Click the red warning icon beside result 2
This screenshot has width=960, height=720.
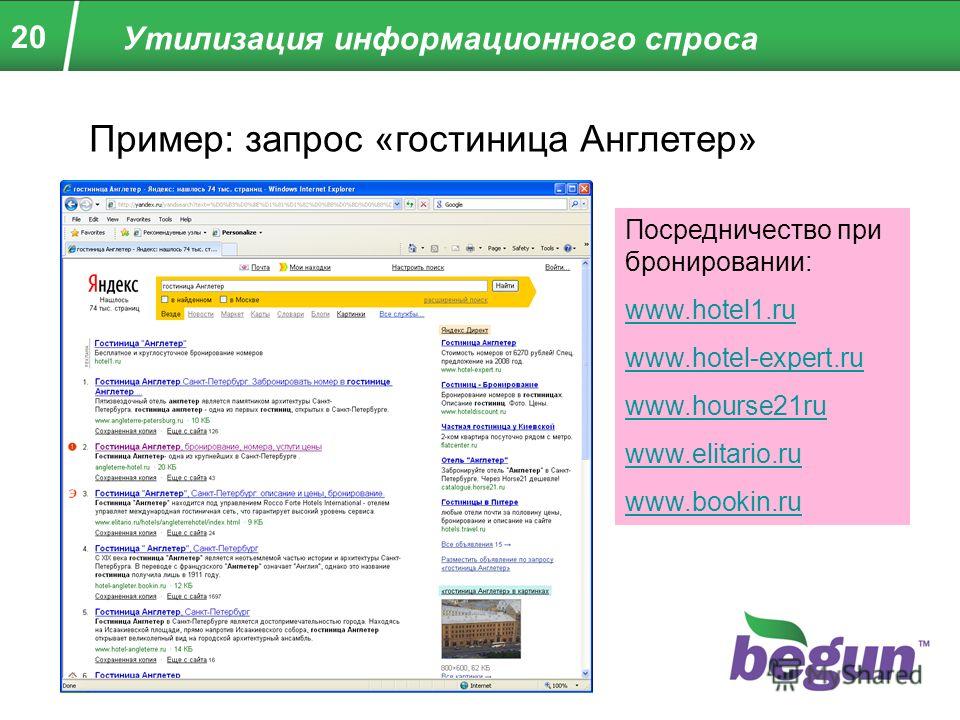(x=72, y=447)
